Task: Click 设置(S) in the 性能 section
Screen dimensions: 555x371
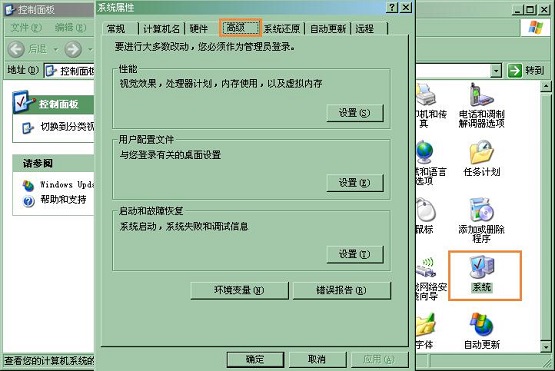Action: coord(355,113)
